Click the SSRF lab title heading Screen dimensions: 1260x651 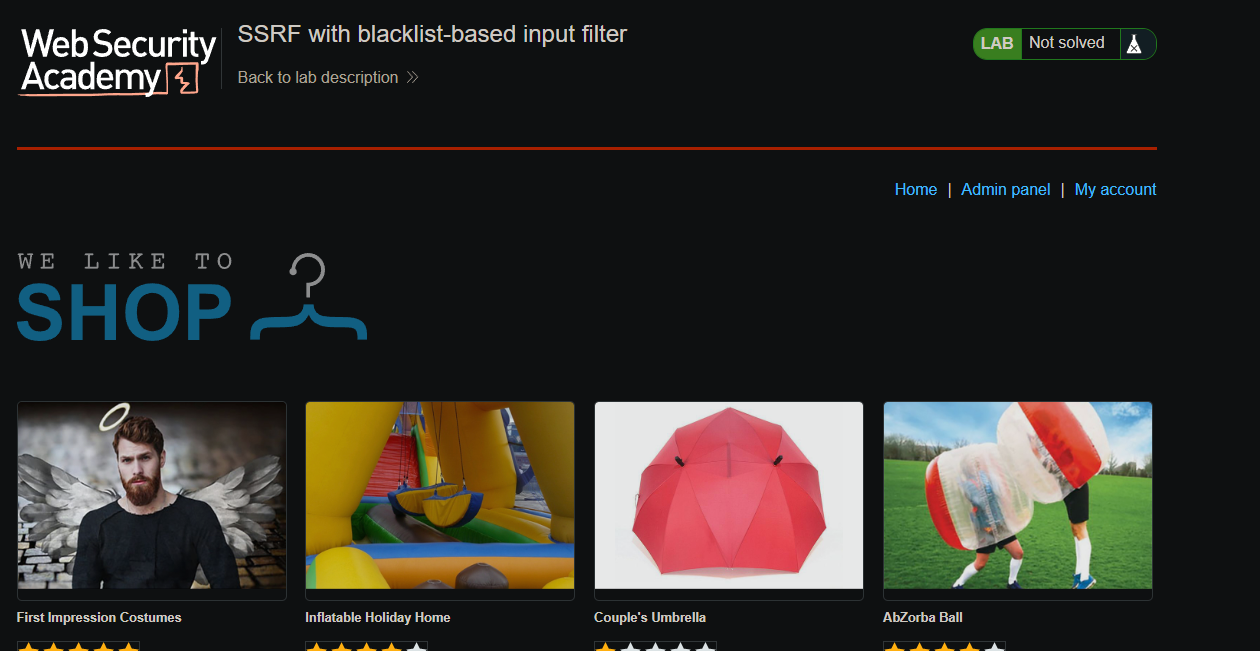pos(432,35)
